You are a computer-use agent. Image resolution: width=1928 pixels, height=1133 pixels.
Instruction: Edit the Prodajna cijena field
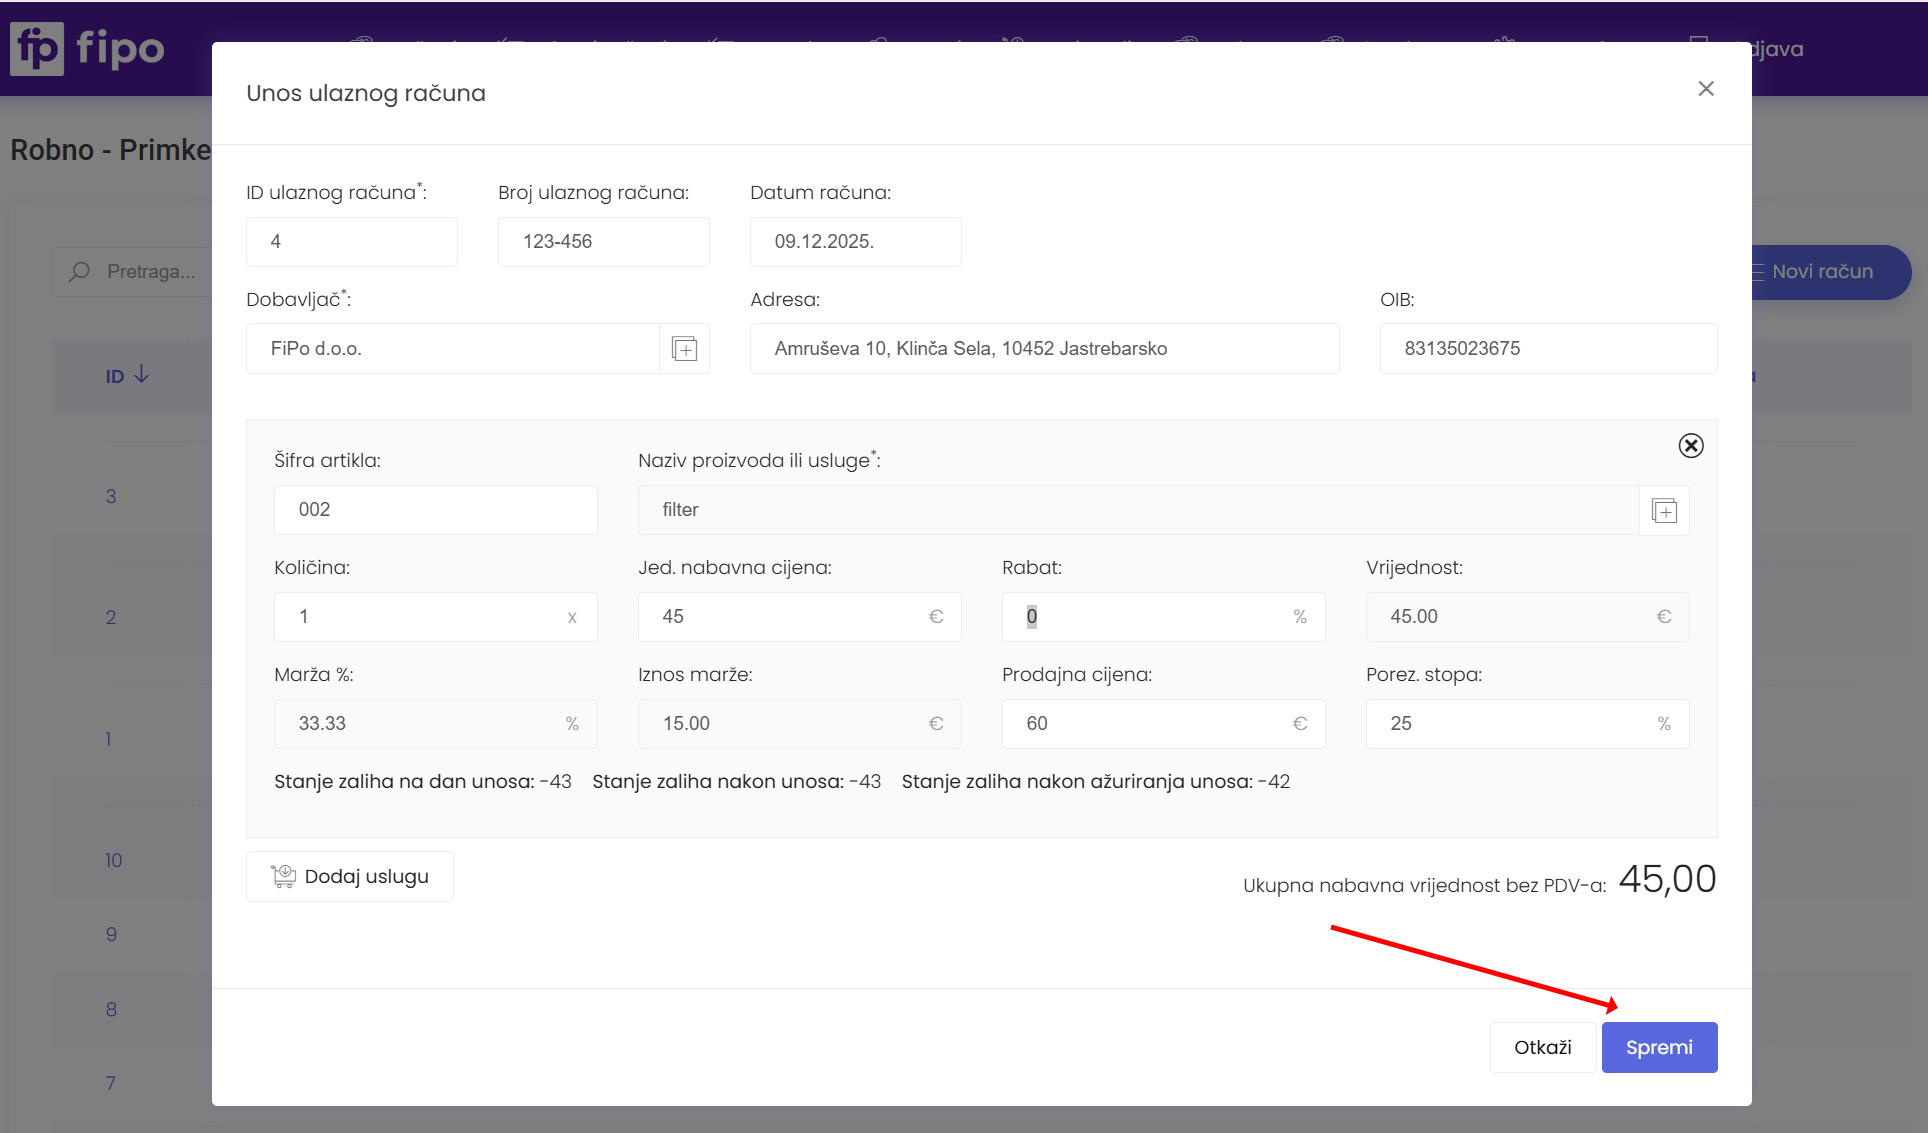tap(1150, 724)
